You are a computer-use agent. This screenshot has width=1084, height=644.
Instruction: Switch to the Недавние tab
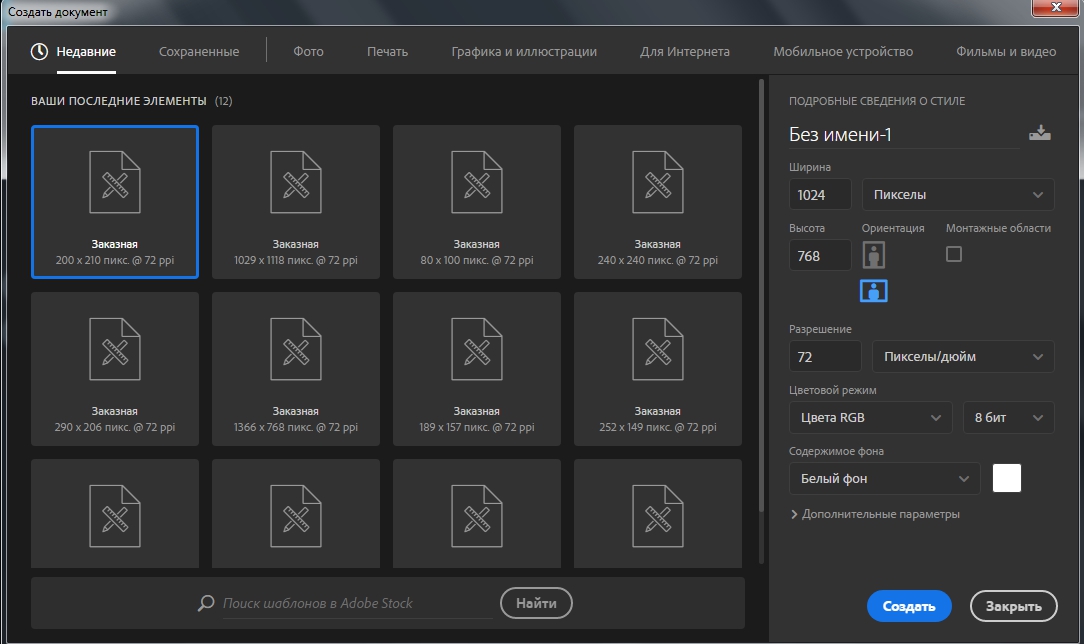pyautogui.click(x=86, y=52)
